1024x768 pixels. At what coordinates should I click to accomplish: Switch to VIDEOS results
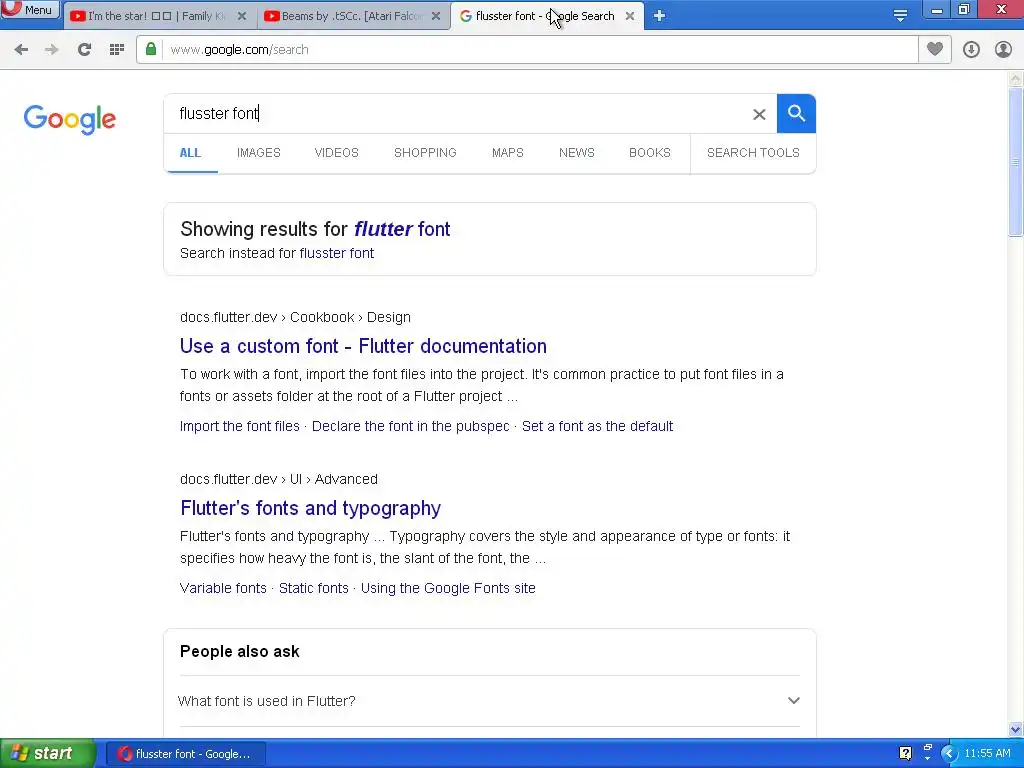pos(336,153)
